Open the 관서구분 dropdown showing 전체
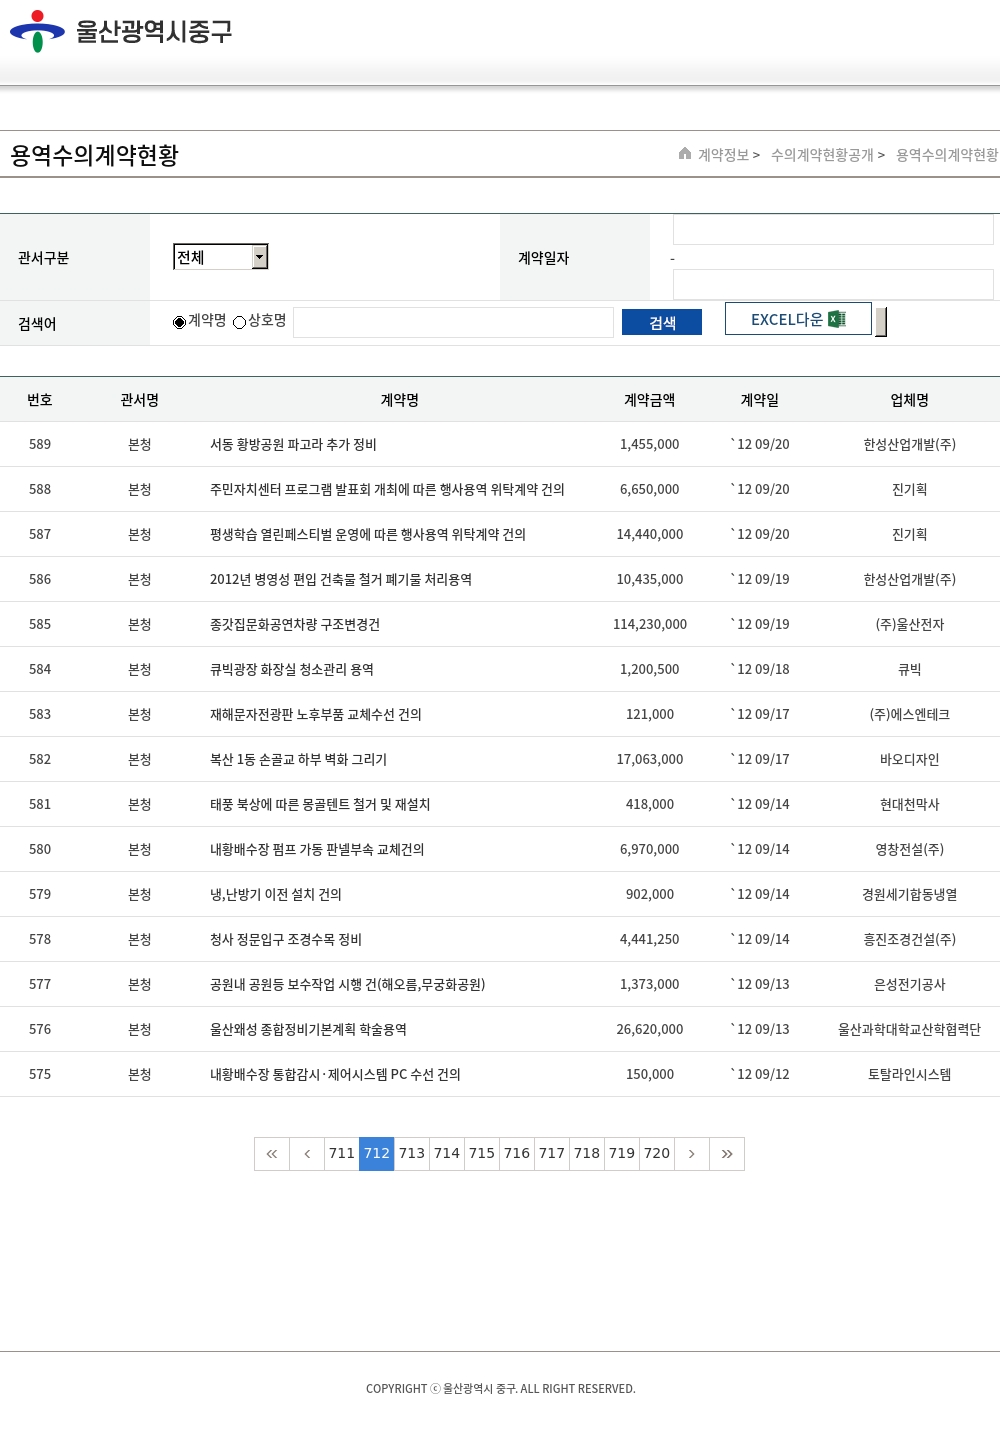This screenshot has width=1000, height=1452. pos(221,257)
